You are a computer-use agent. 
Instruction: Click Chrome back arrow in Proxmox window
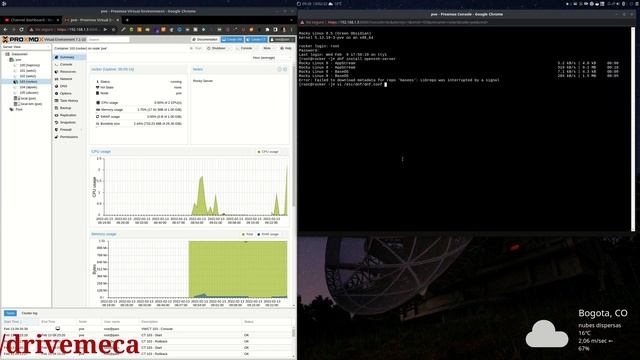[5, 29]
